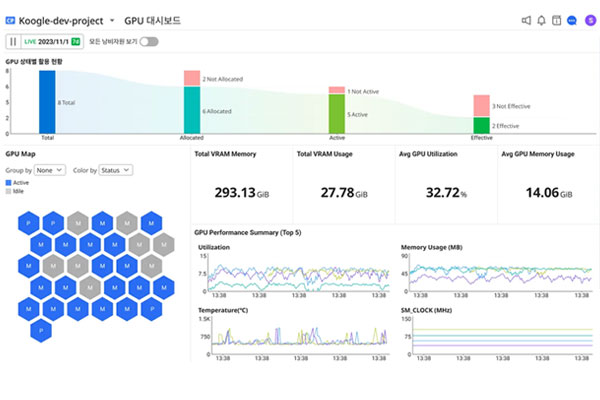Viewport: 600px width, 400px height.
Task: Open the purple user profile avatar
Action: pyautogui.click(x=588, y=20)
